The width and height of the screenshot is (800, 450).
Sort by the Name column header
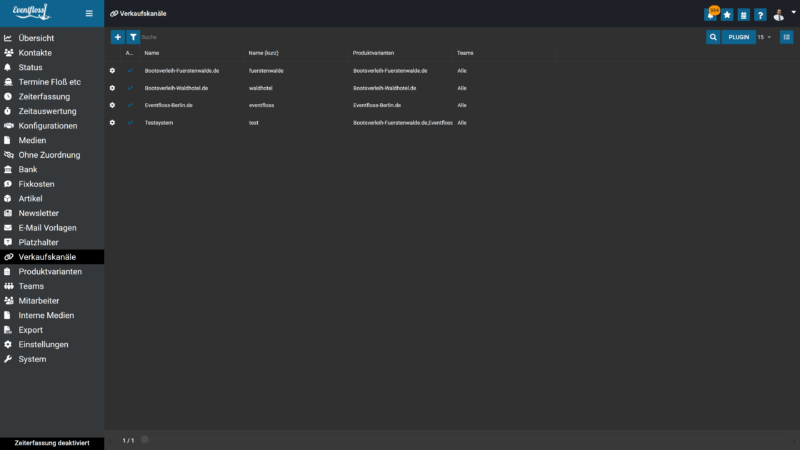(x=152, y=53)
